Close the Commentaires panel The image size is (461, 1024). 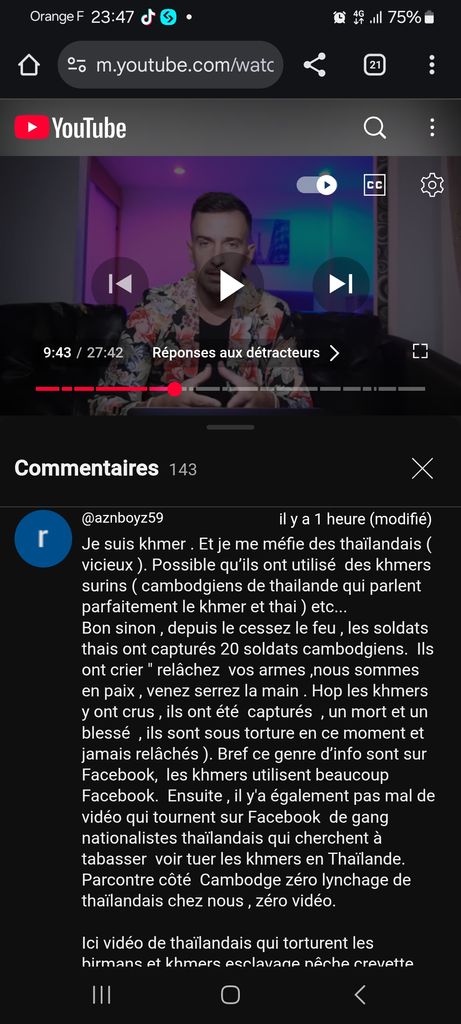422,468
